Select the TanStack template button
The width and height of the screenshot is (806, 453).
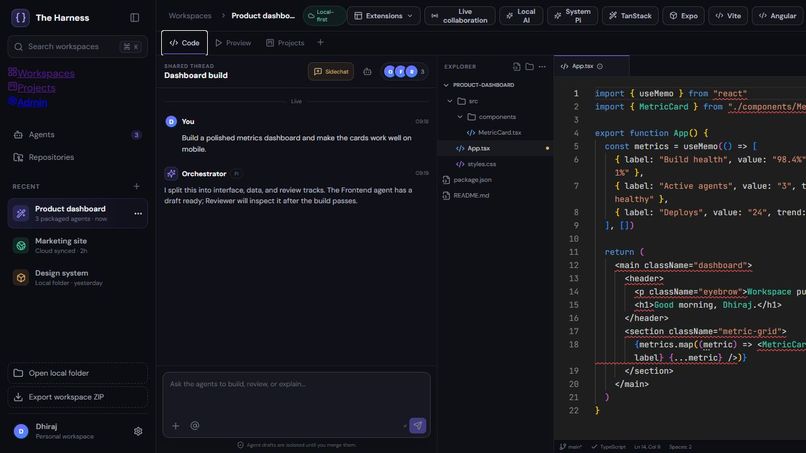[x=630, y=16]
